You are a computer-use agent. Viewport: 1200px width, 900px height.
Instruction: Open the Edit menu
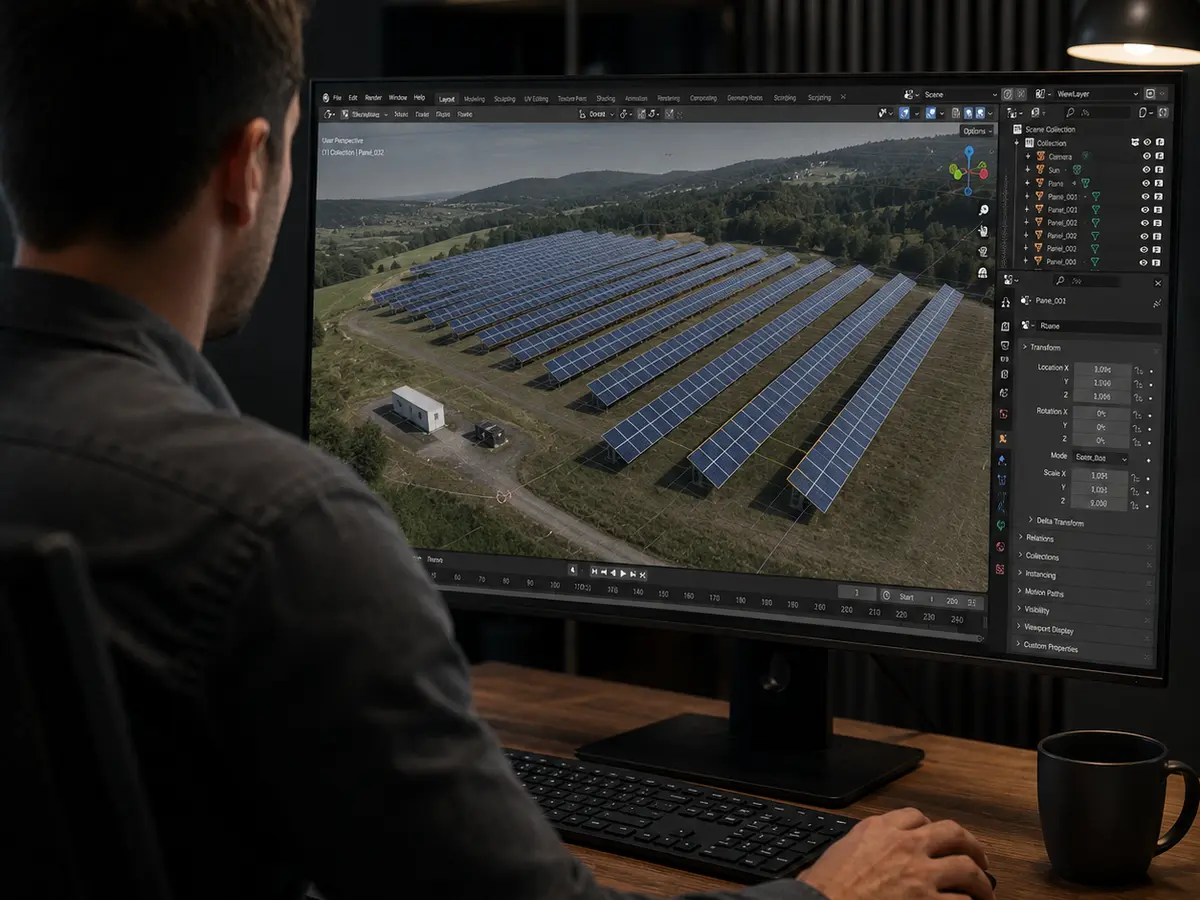point(353,98)
